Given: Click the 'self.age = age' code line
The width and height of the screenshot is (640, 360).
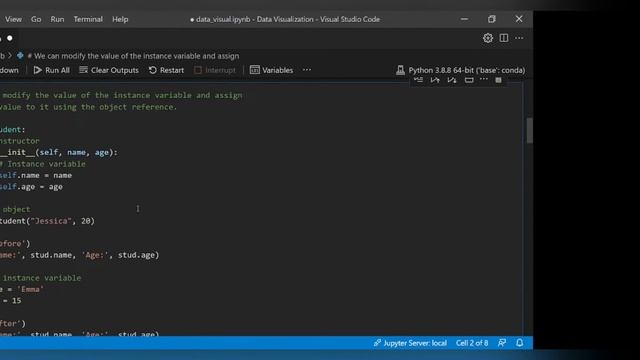Looking at the screenshot, I should 31,187.
